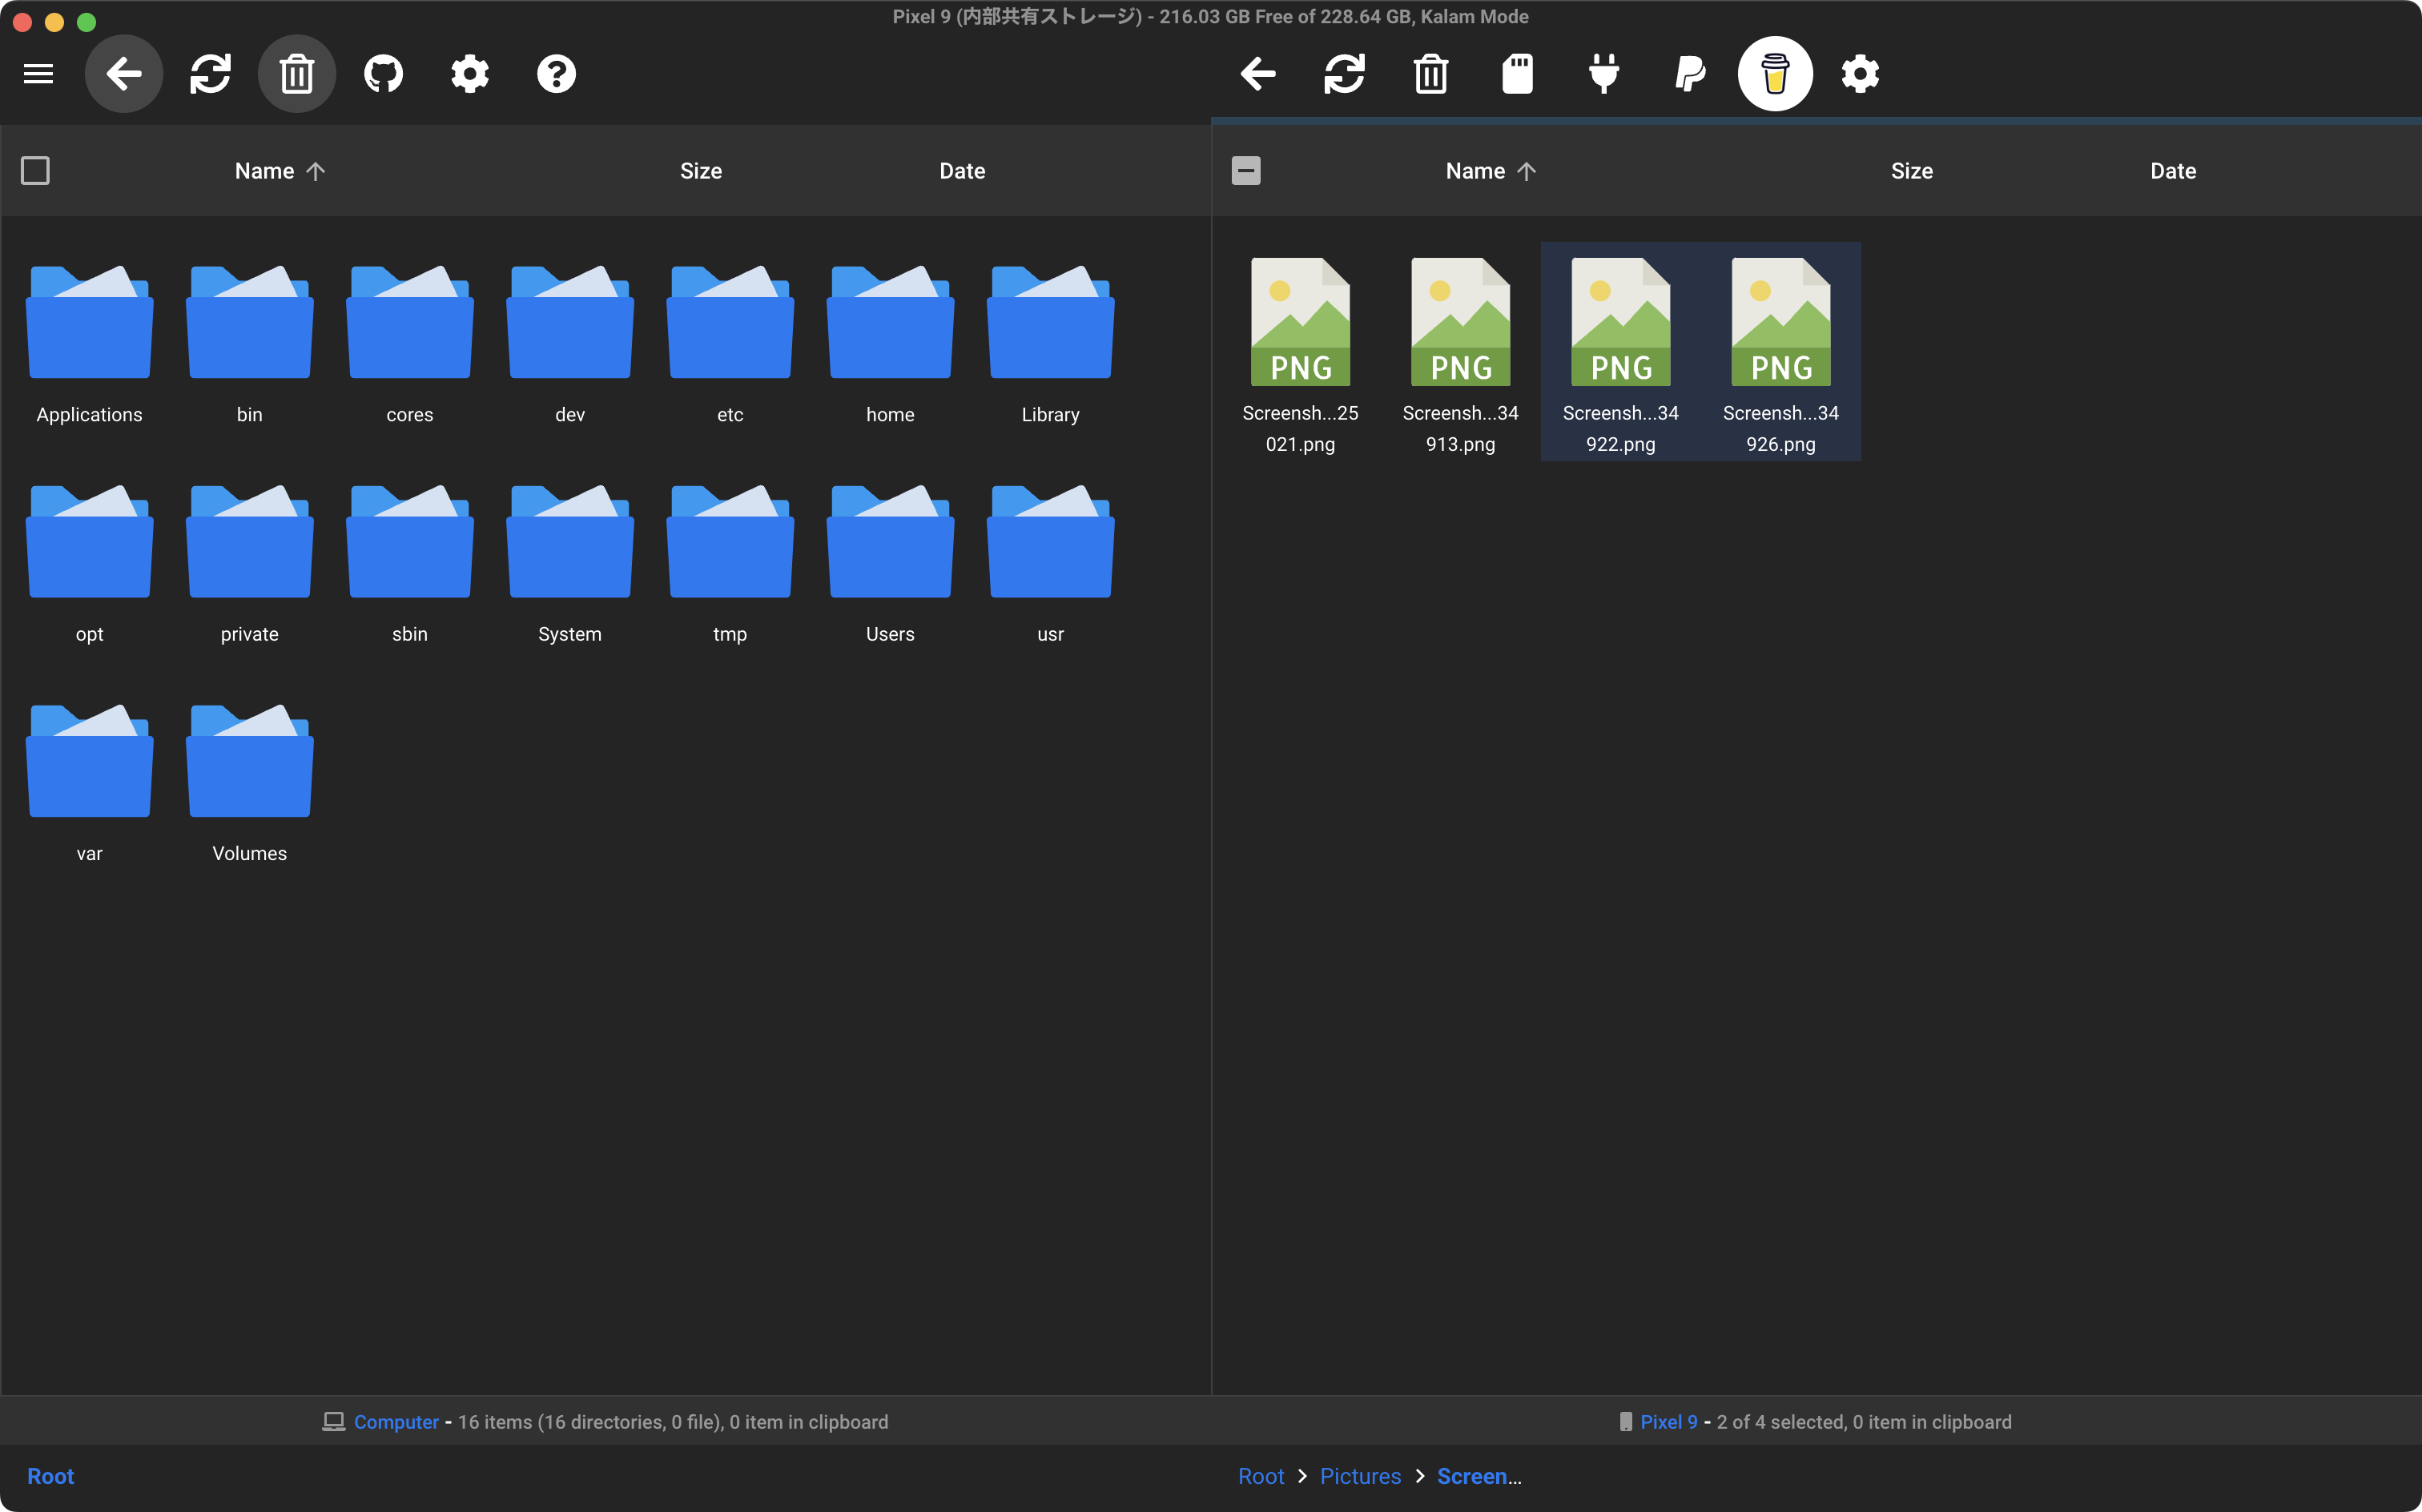Check the select-all box in Computer pane
The width and height of the screenshot is (2422, 1512).
[35, 171]
